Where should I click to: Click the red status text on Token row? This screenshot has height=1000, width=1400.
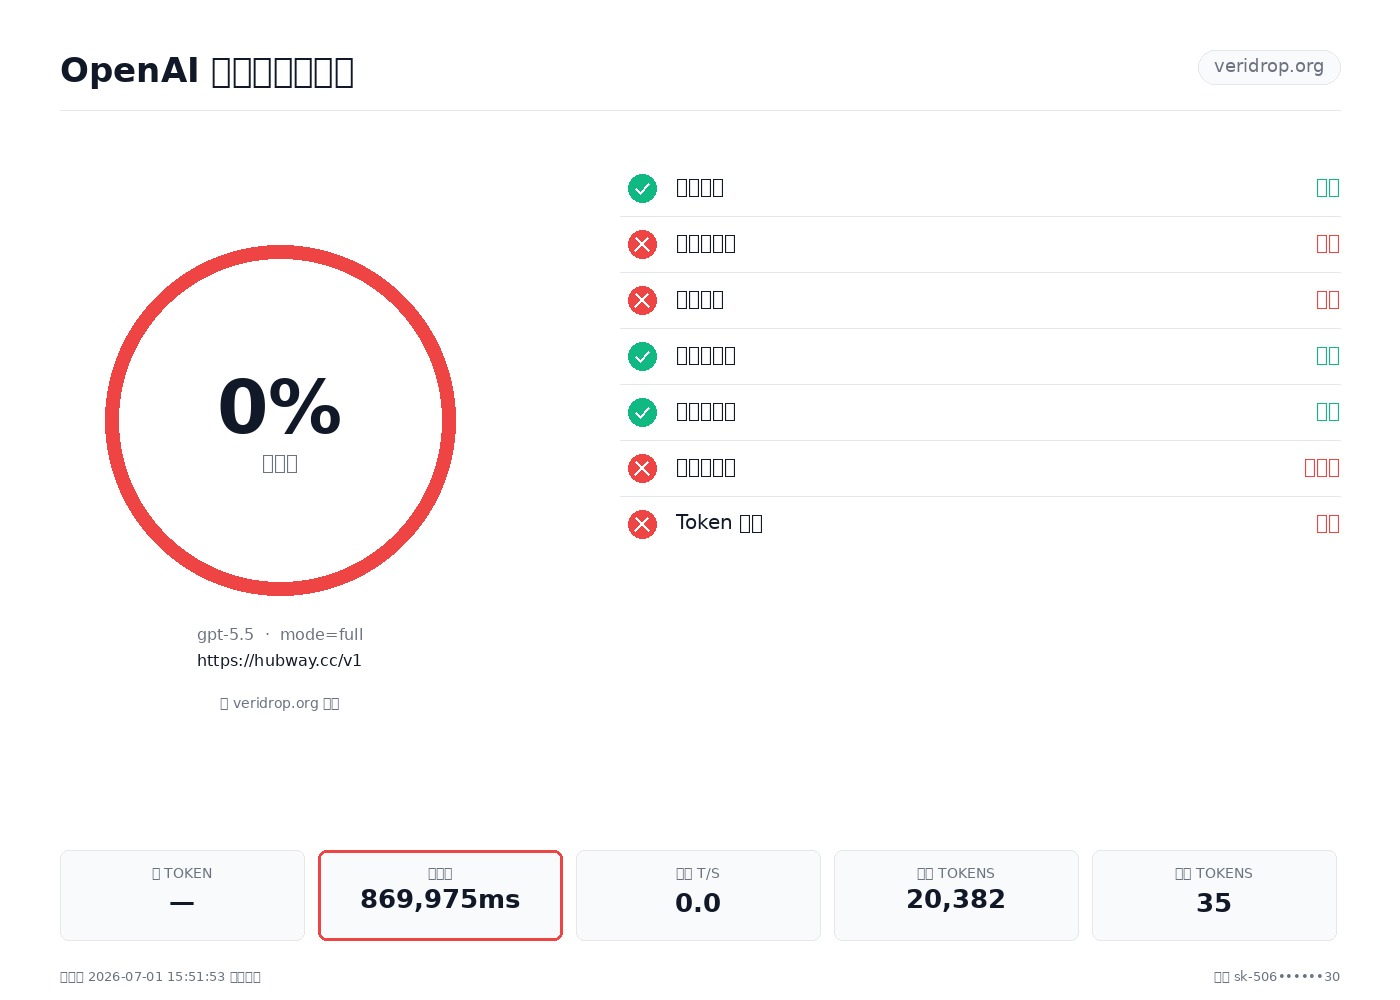coord(1328,524)
